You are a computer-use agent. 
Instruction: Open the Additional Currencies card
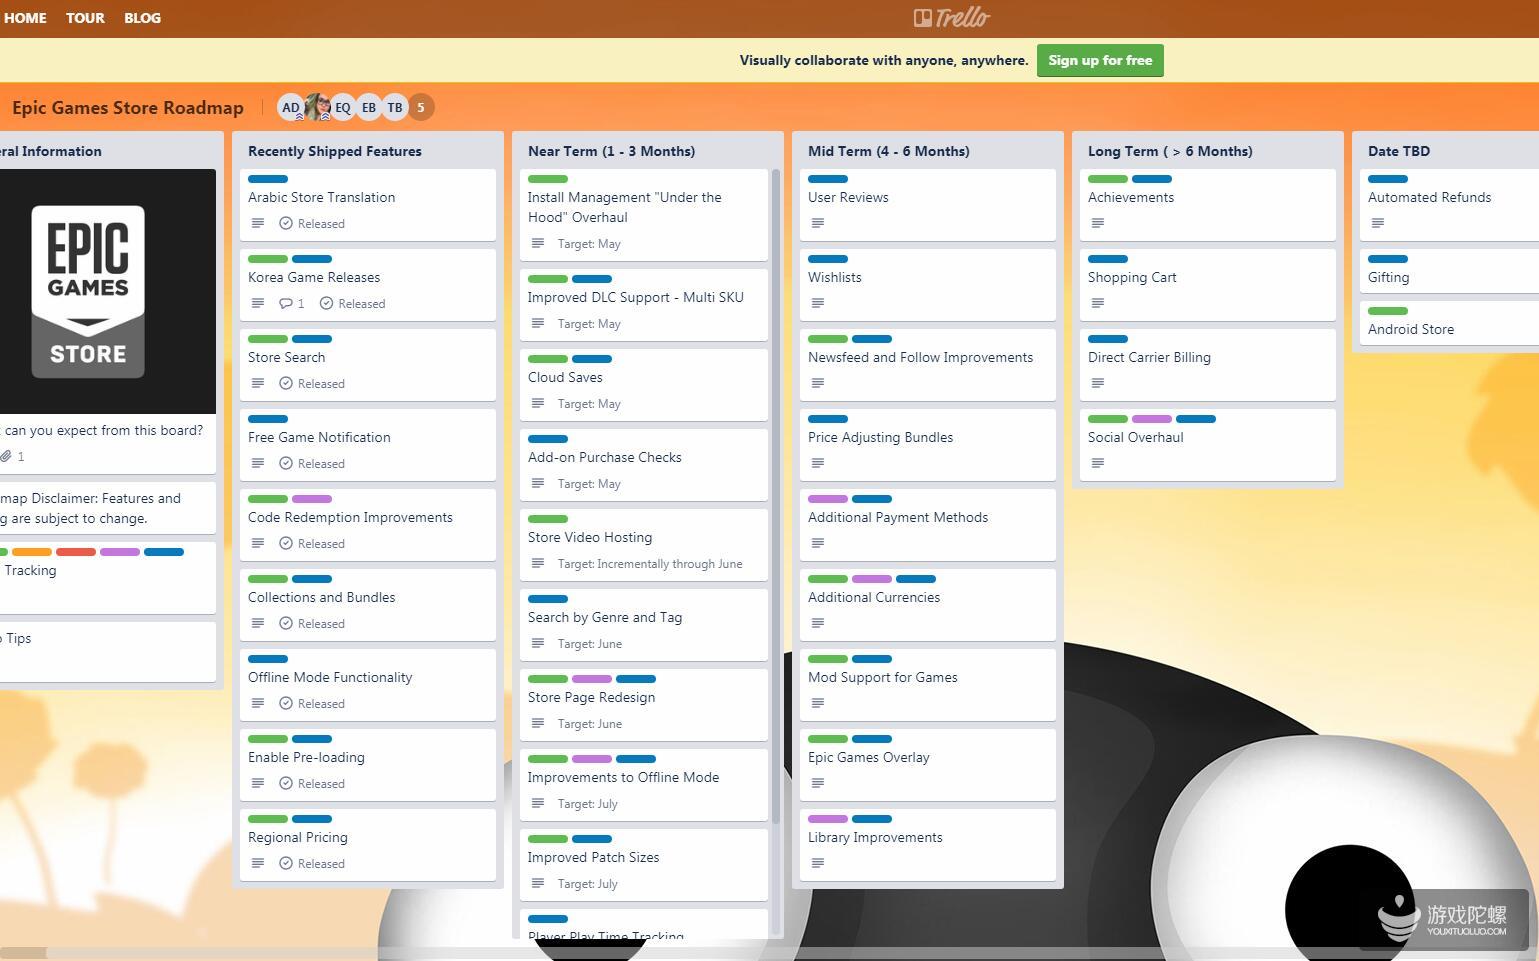pos(928,605)
